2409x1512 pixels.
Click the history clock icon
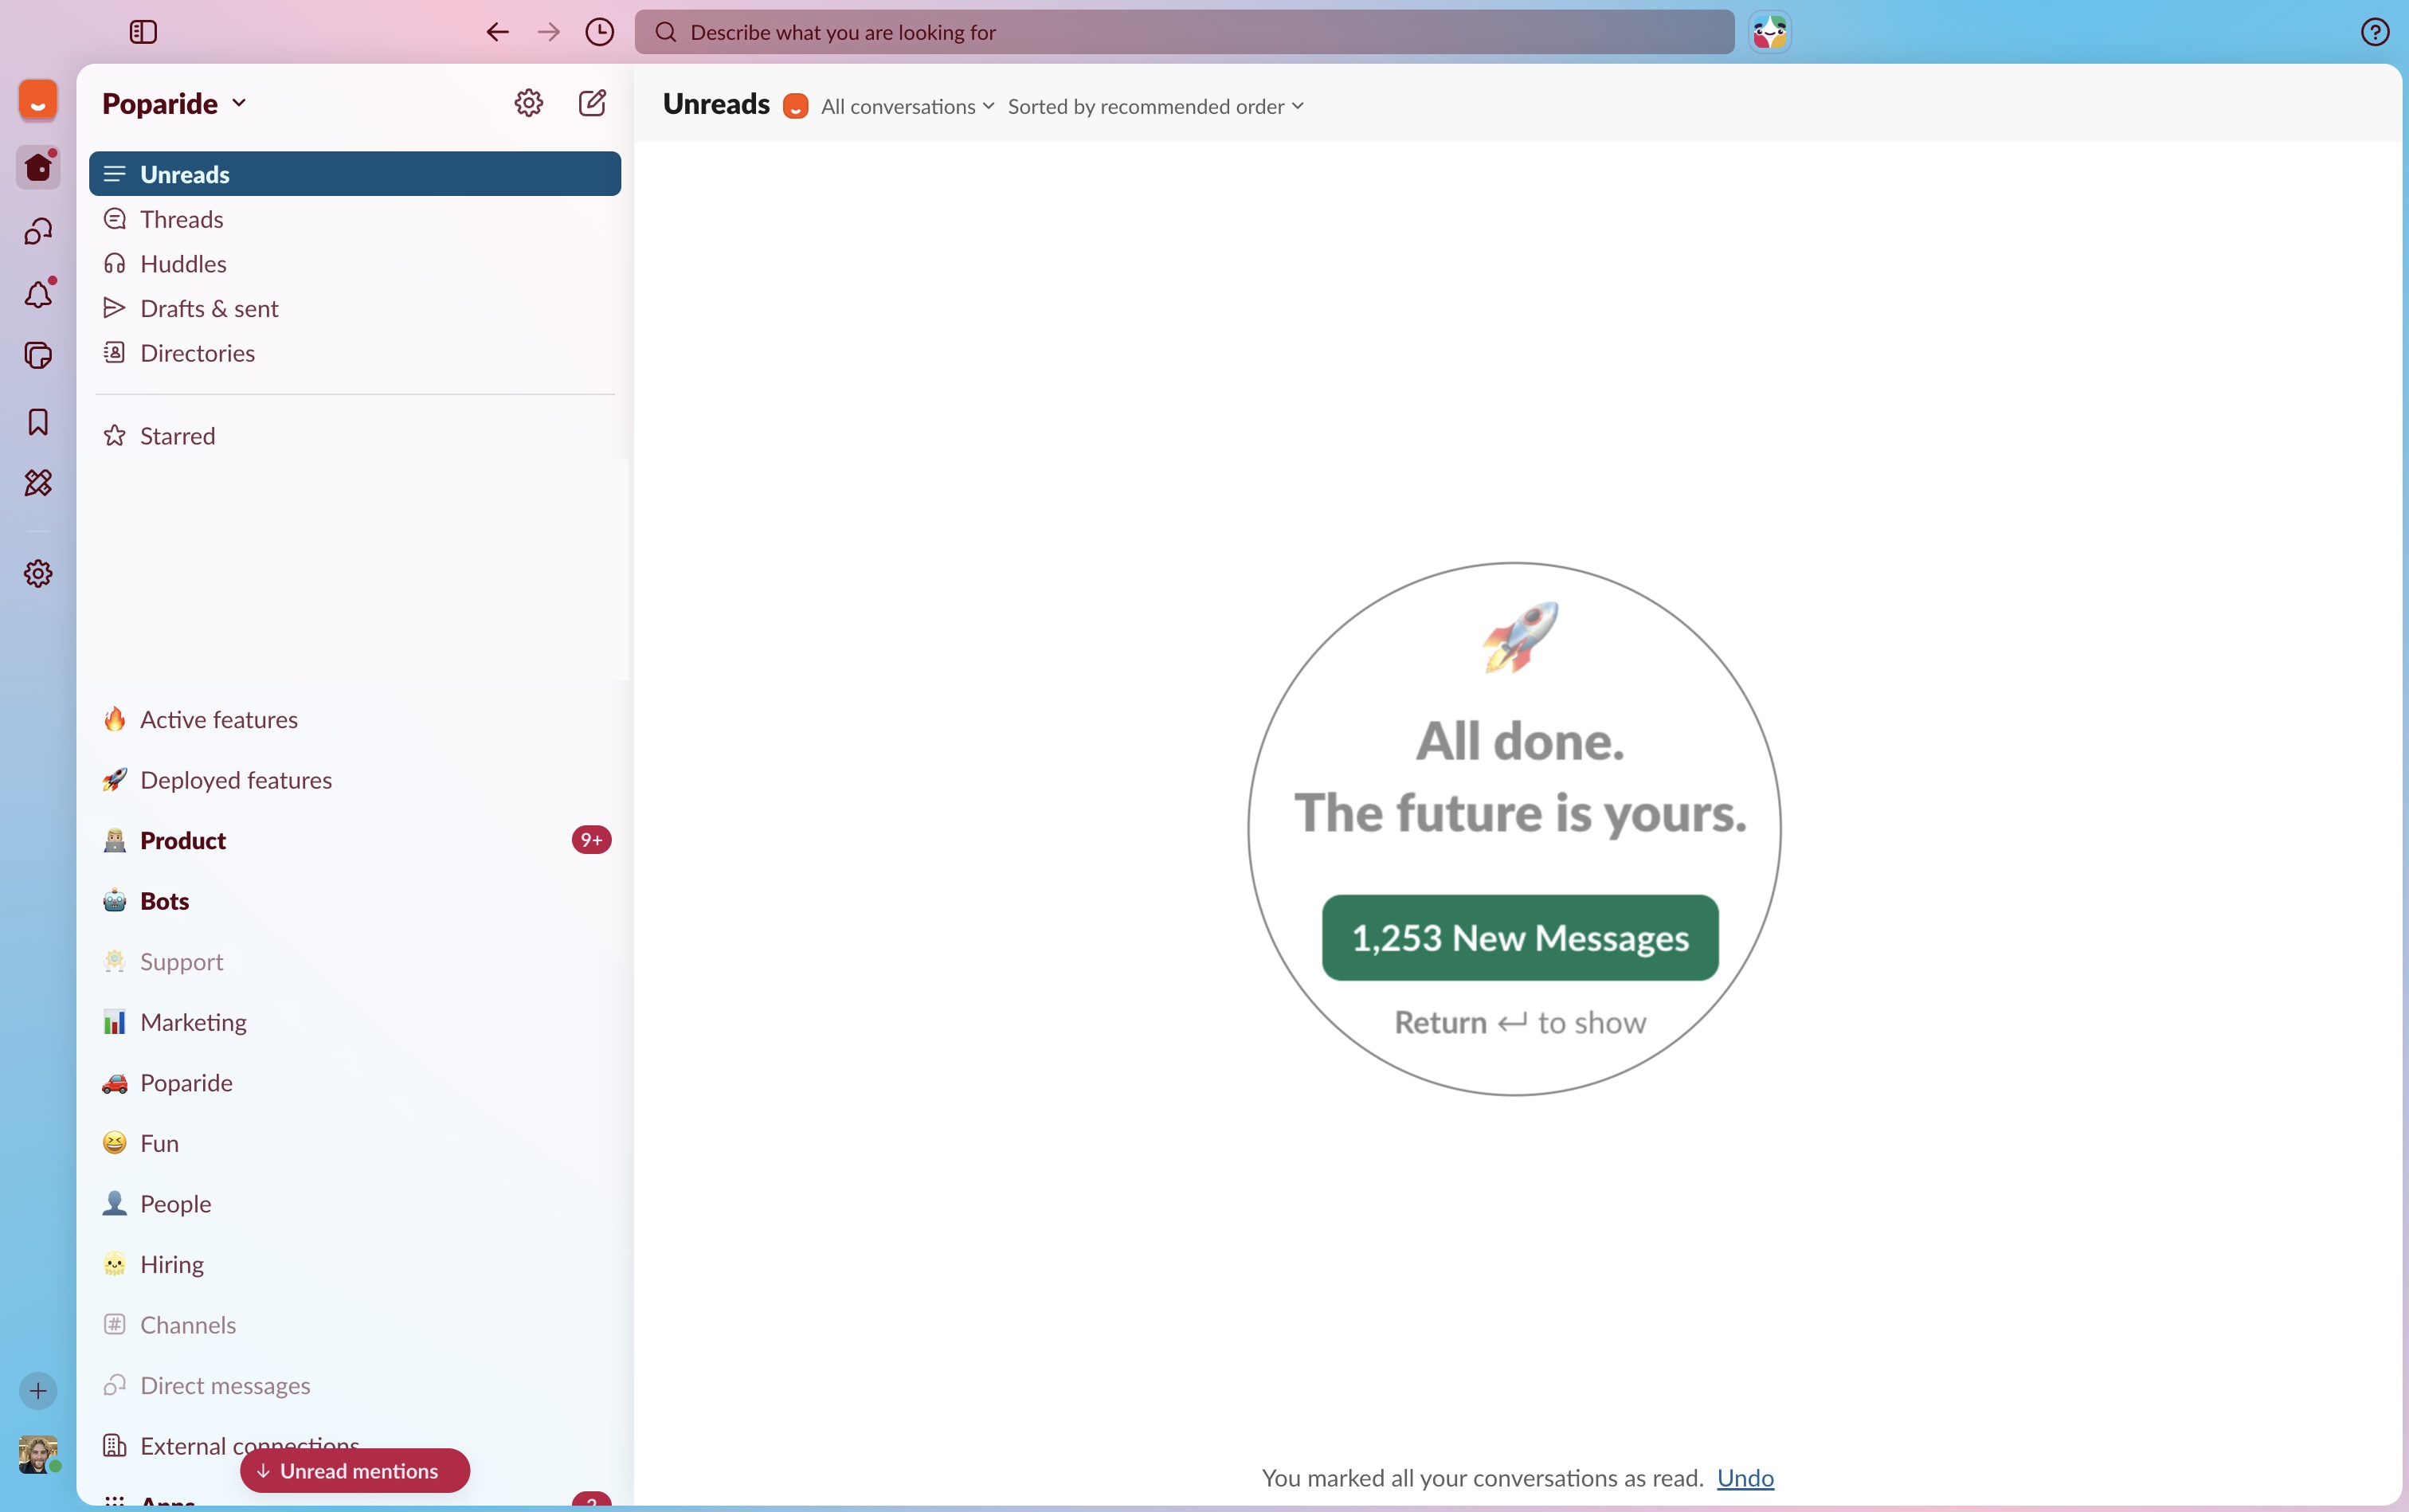(599, 32)
